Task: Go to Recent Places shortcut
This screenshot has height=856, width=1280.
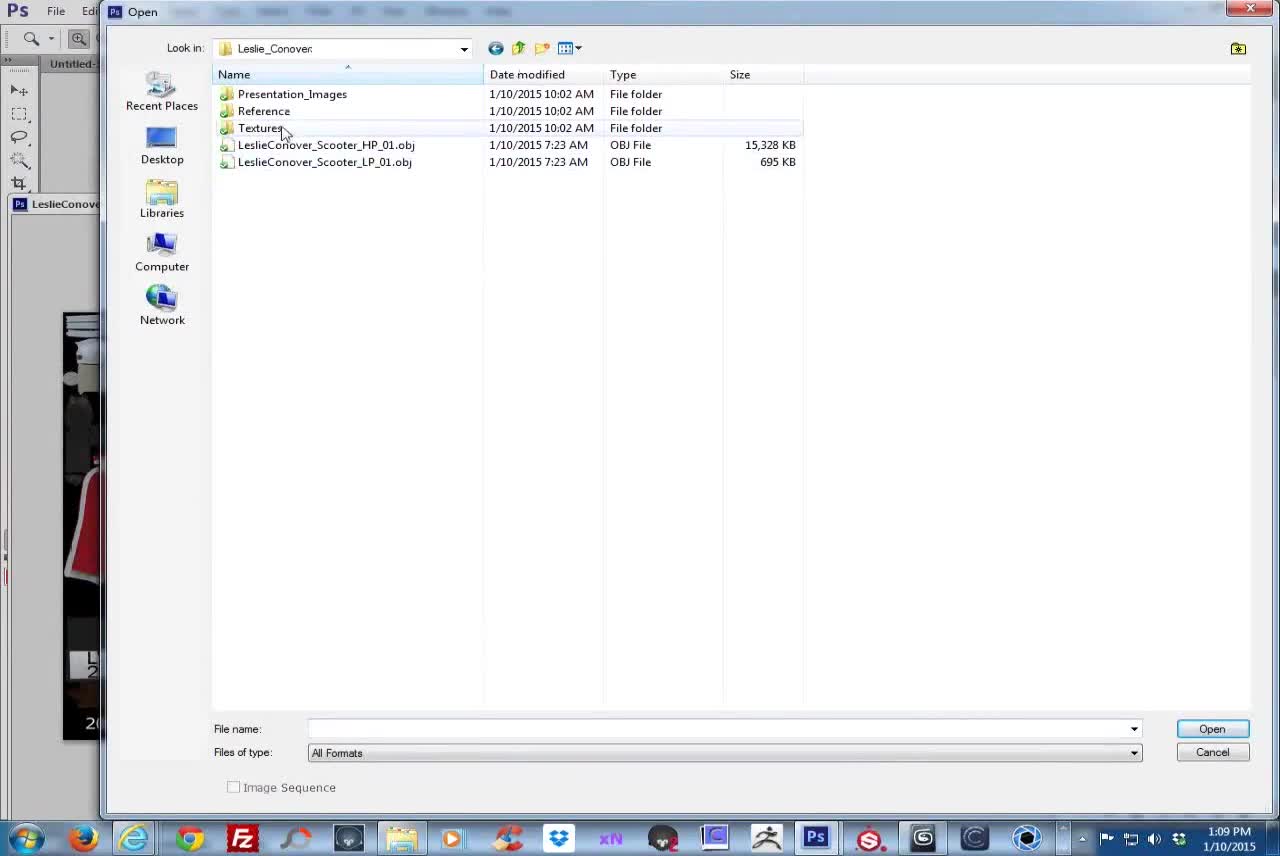Action: pos(162,91)
